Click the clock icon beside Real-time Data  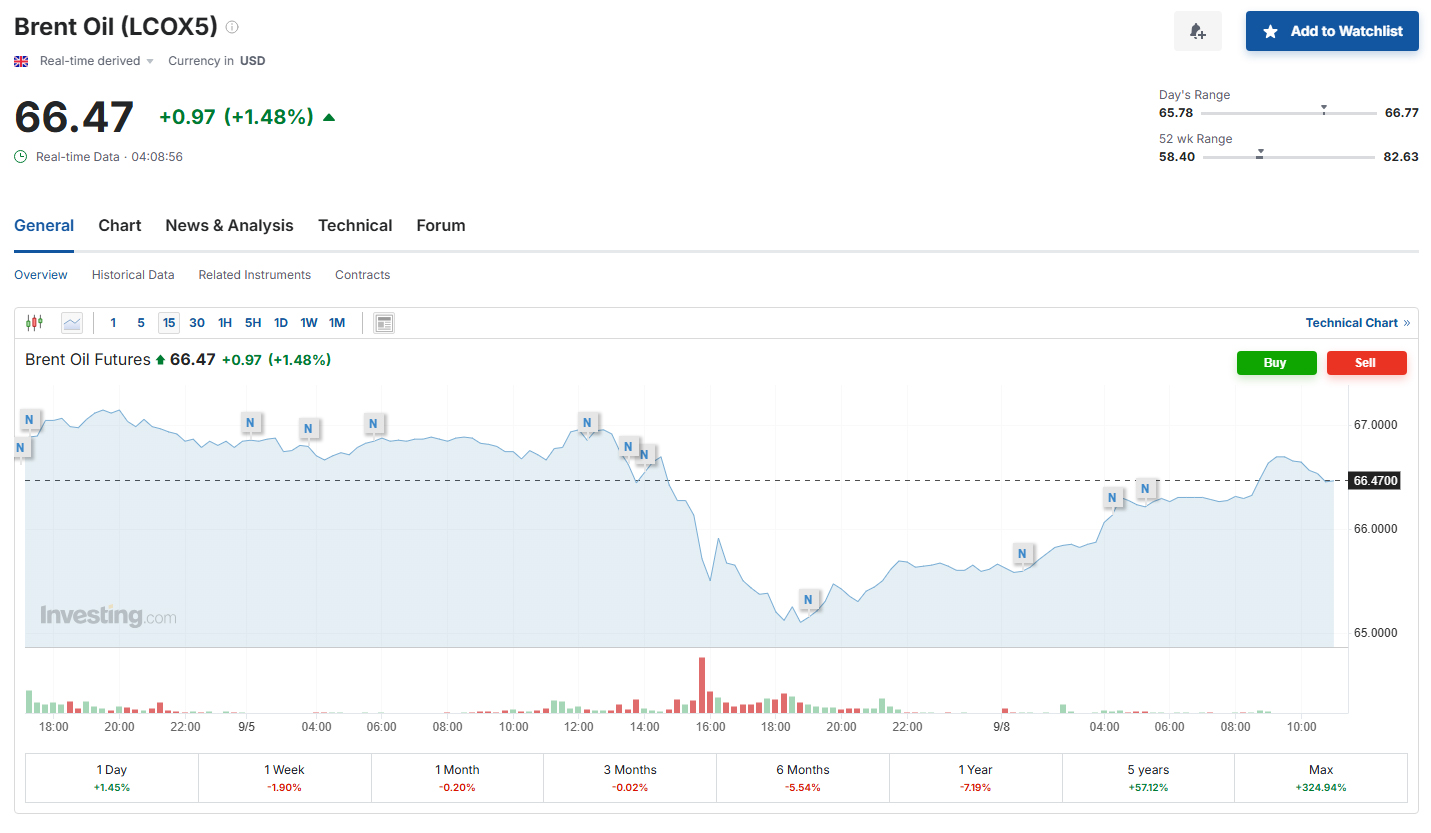[21, 157]
